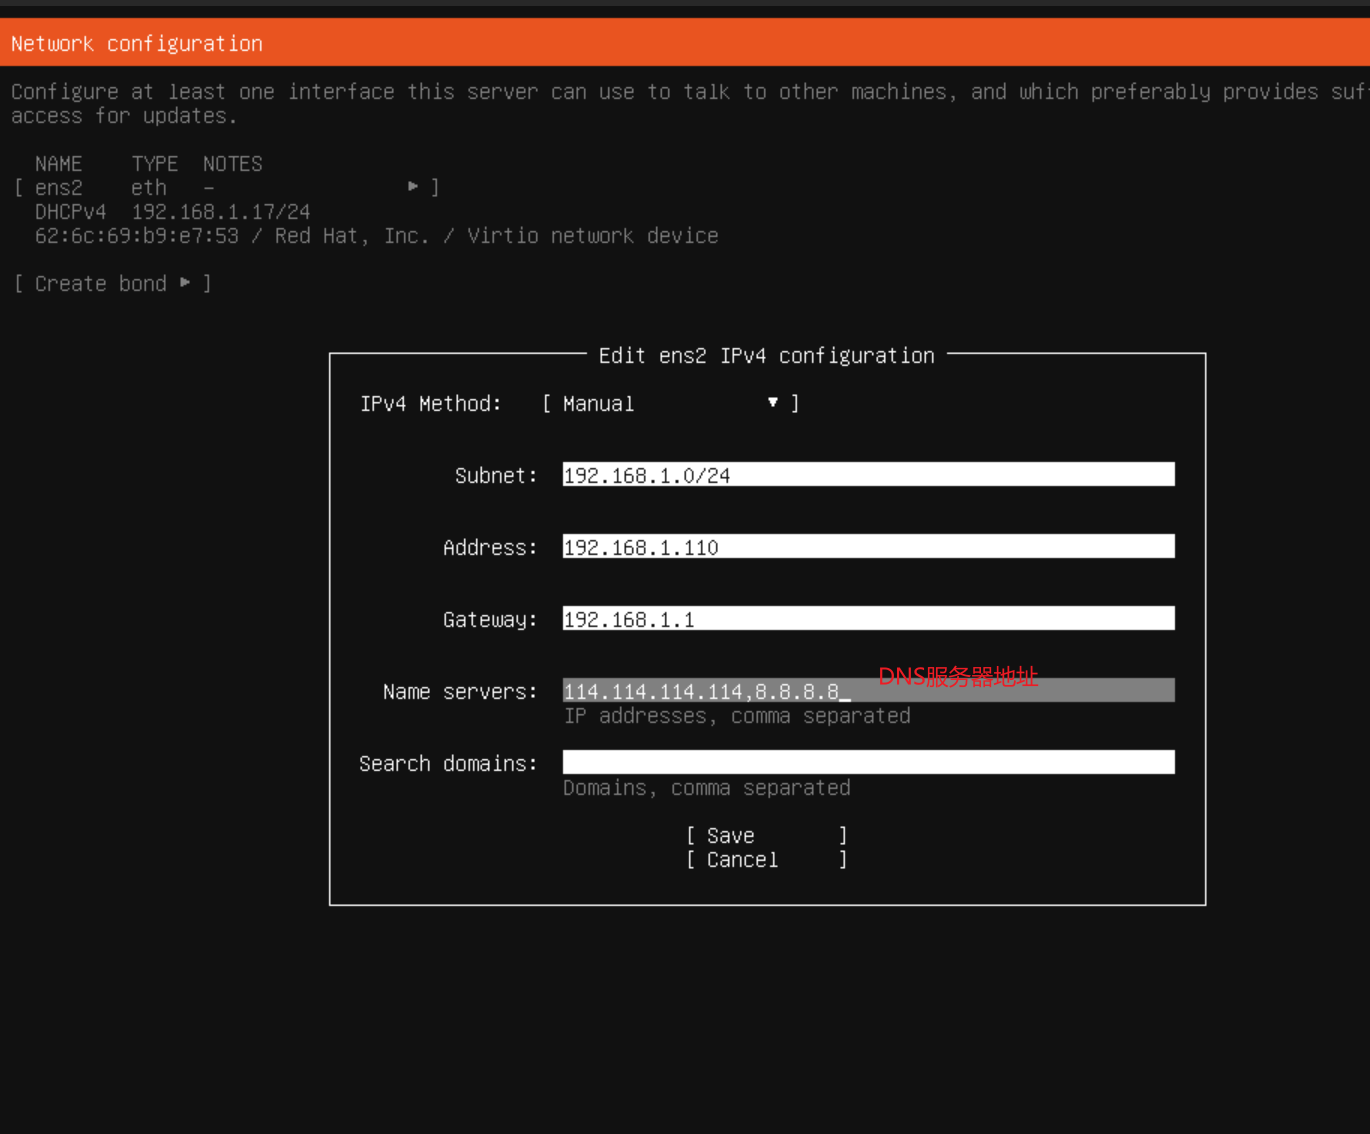Click the IPv4 Method label
This screenshot has width=1370, height=1134.
click(431, 404)
